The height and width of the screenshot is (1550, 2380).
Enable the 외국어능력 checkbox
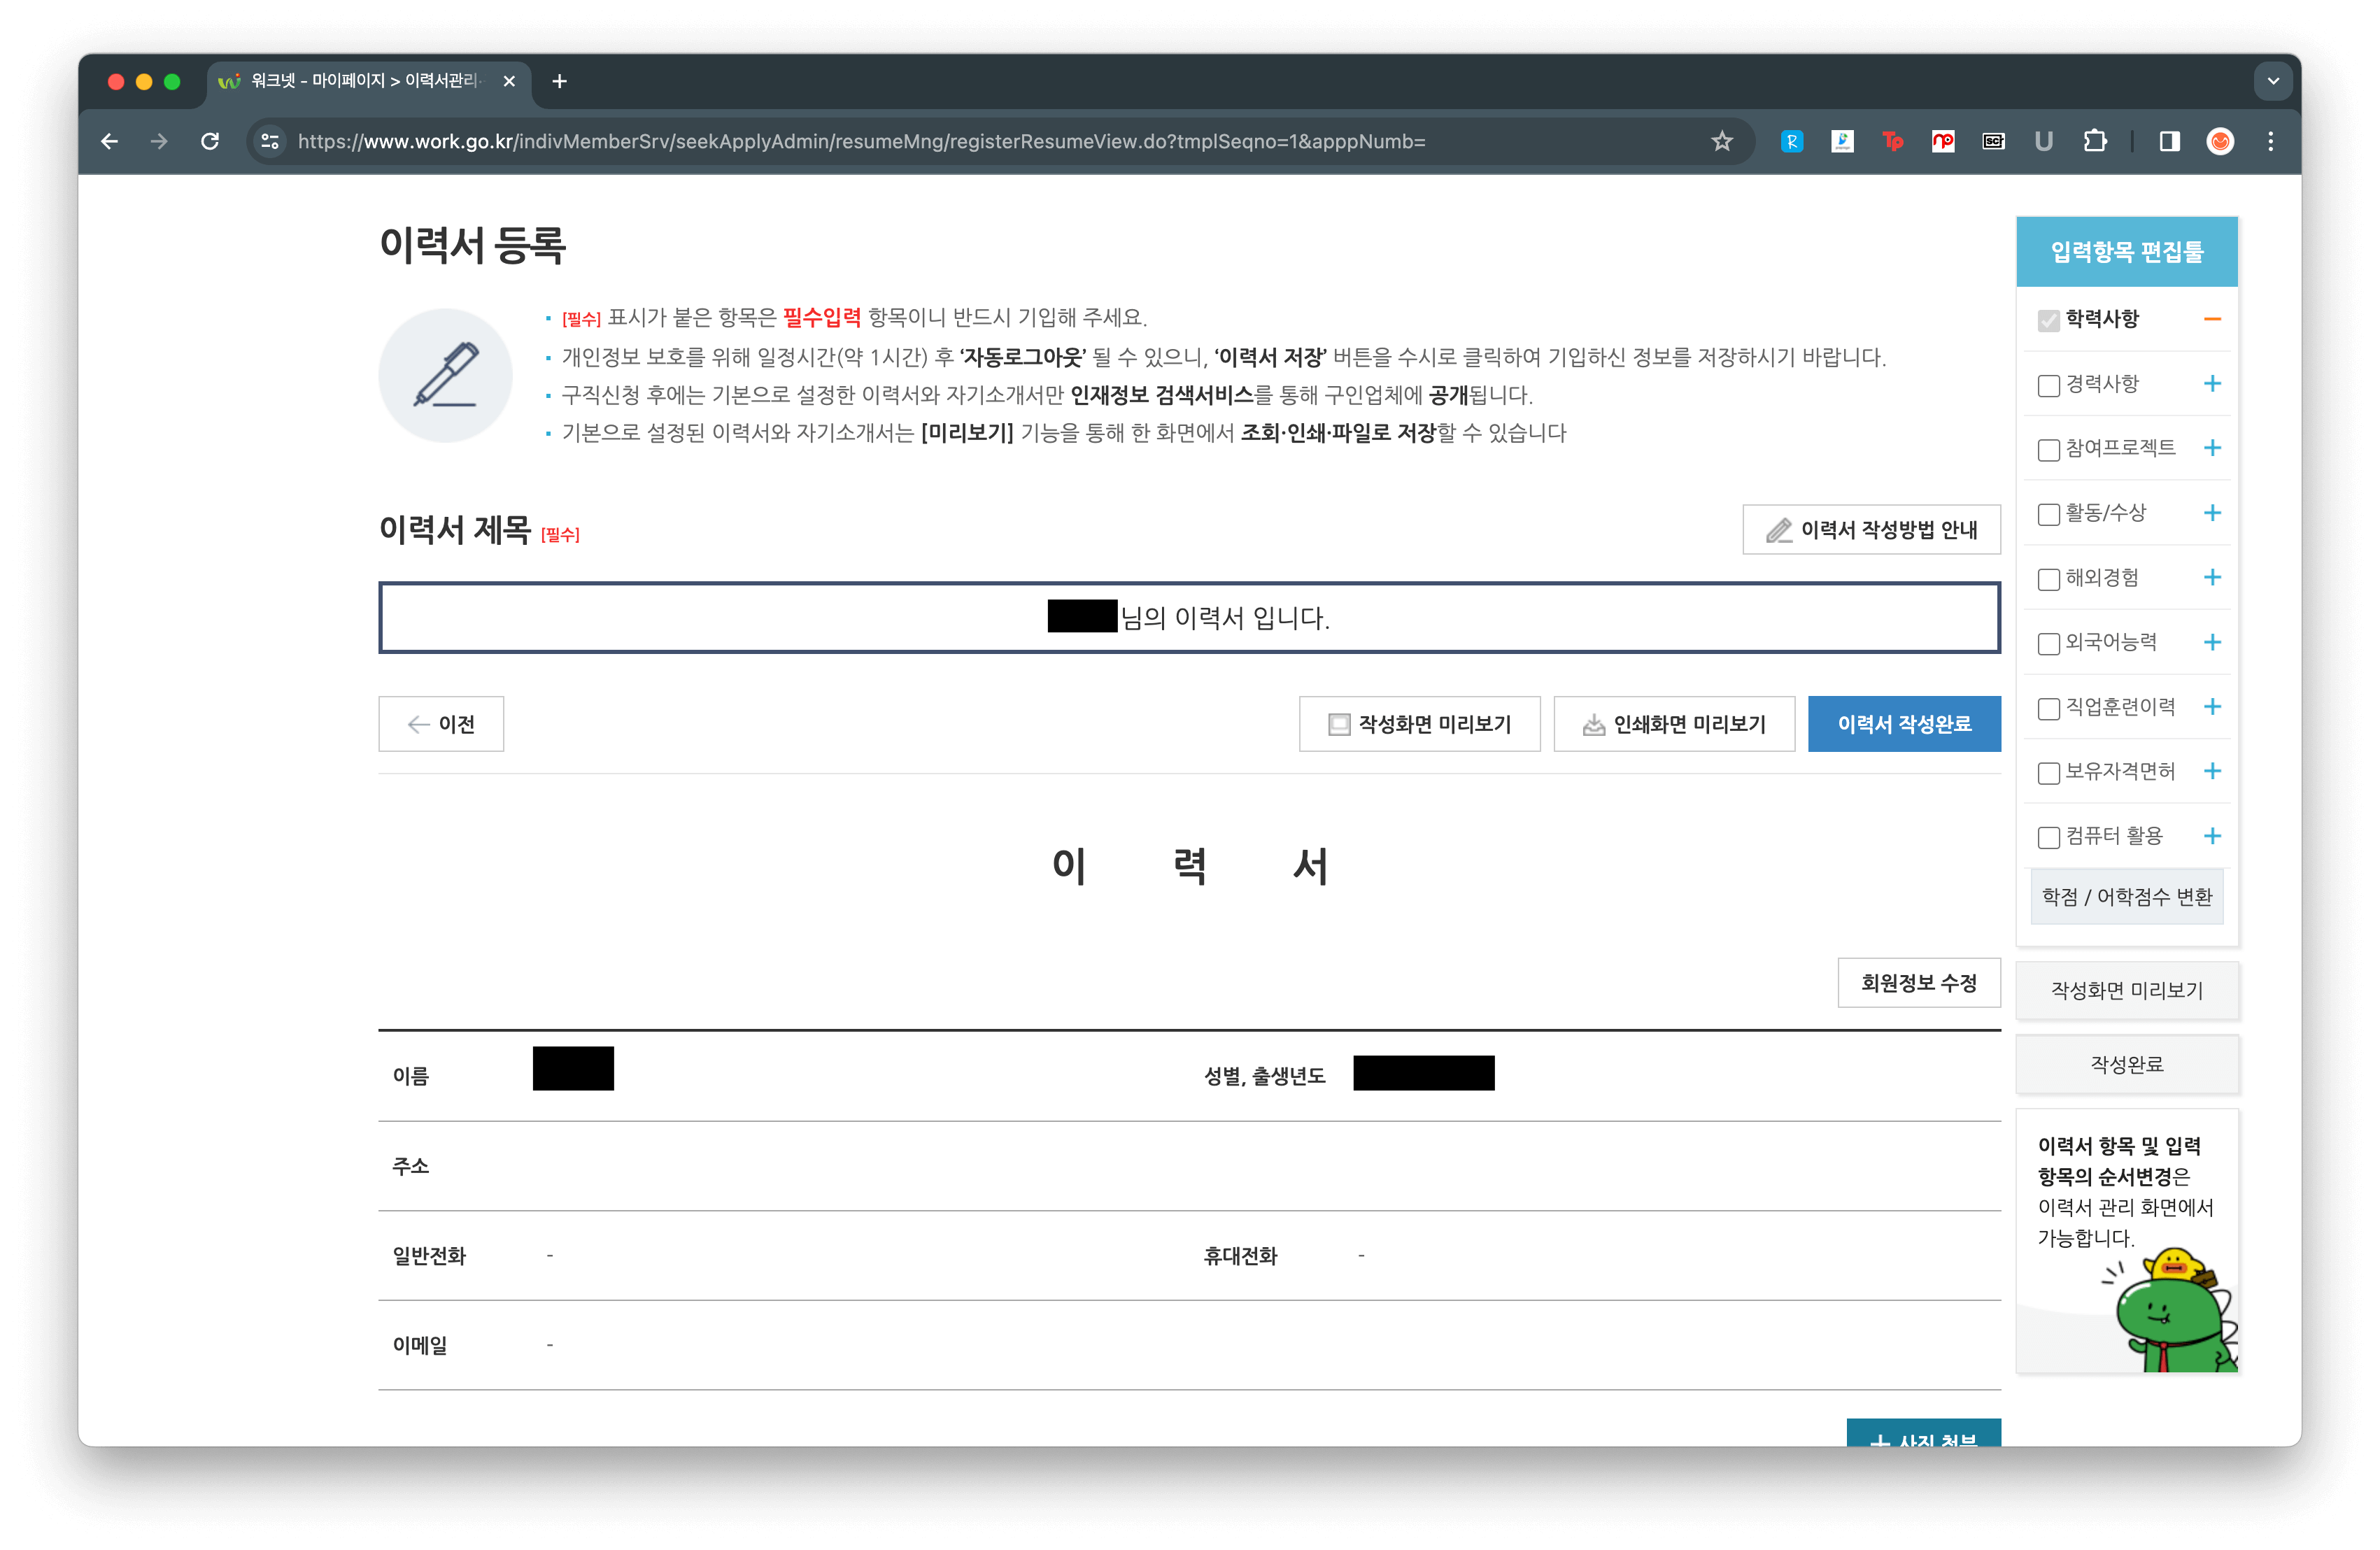(2048, 643)
